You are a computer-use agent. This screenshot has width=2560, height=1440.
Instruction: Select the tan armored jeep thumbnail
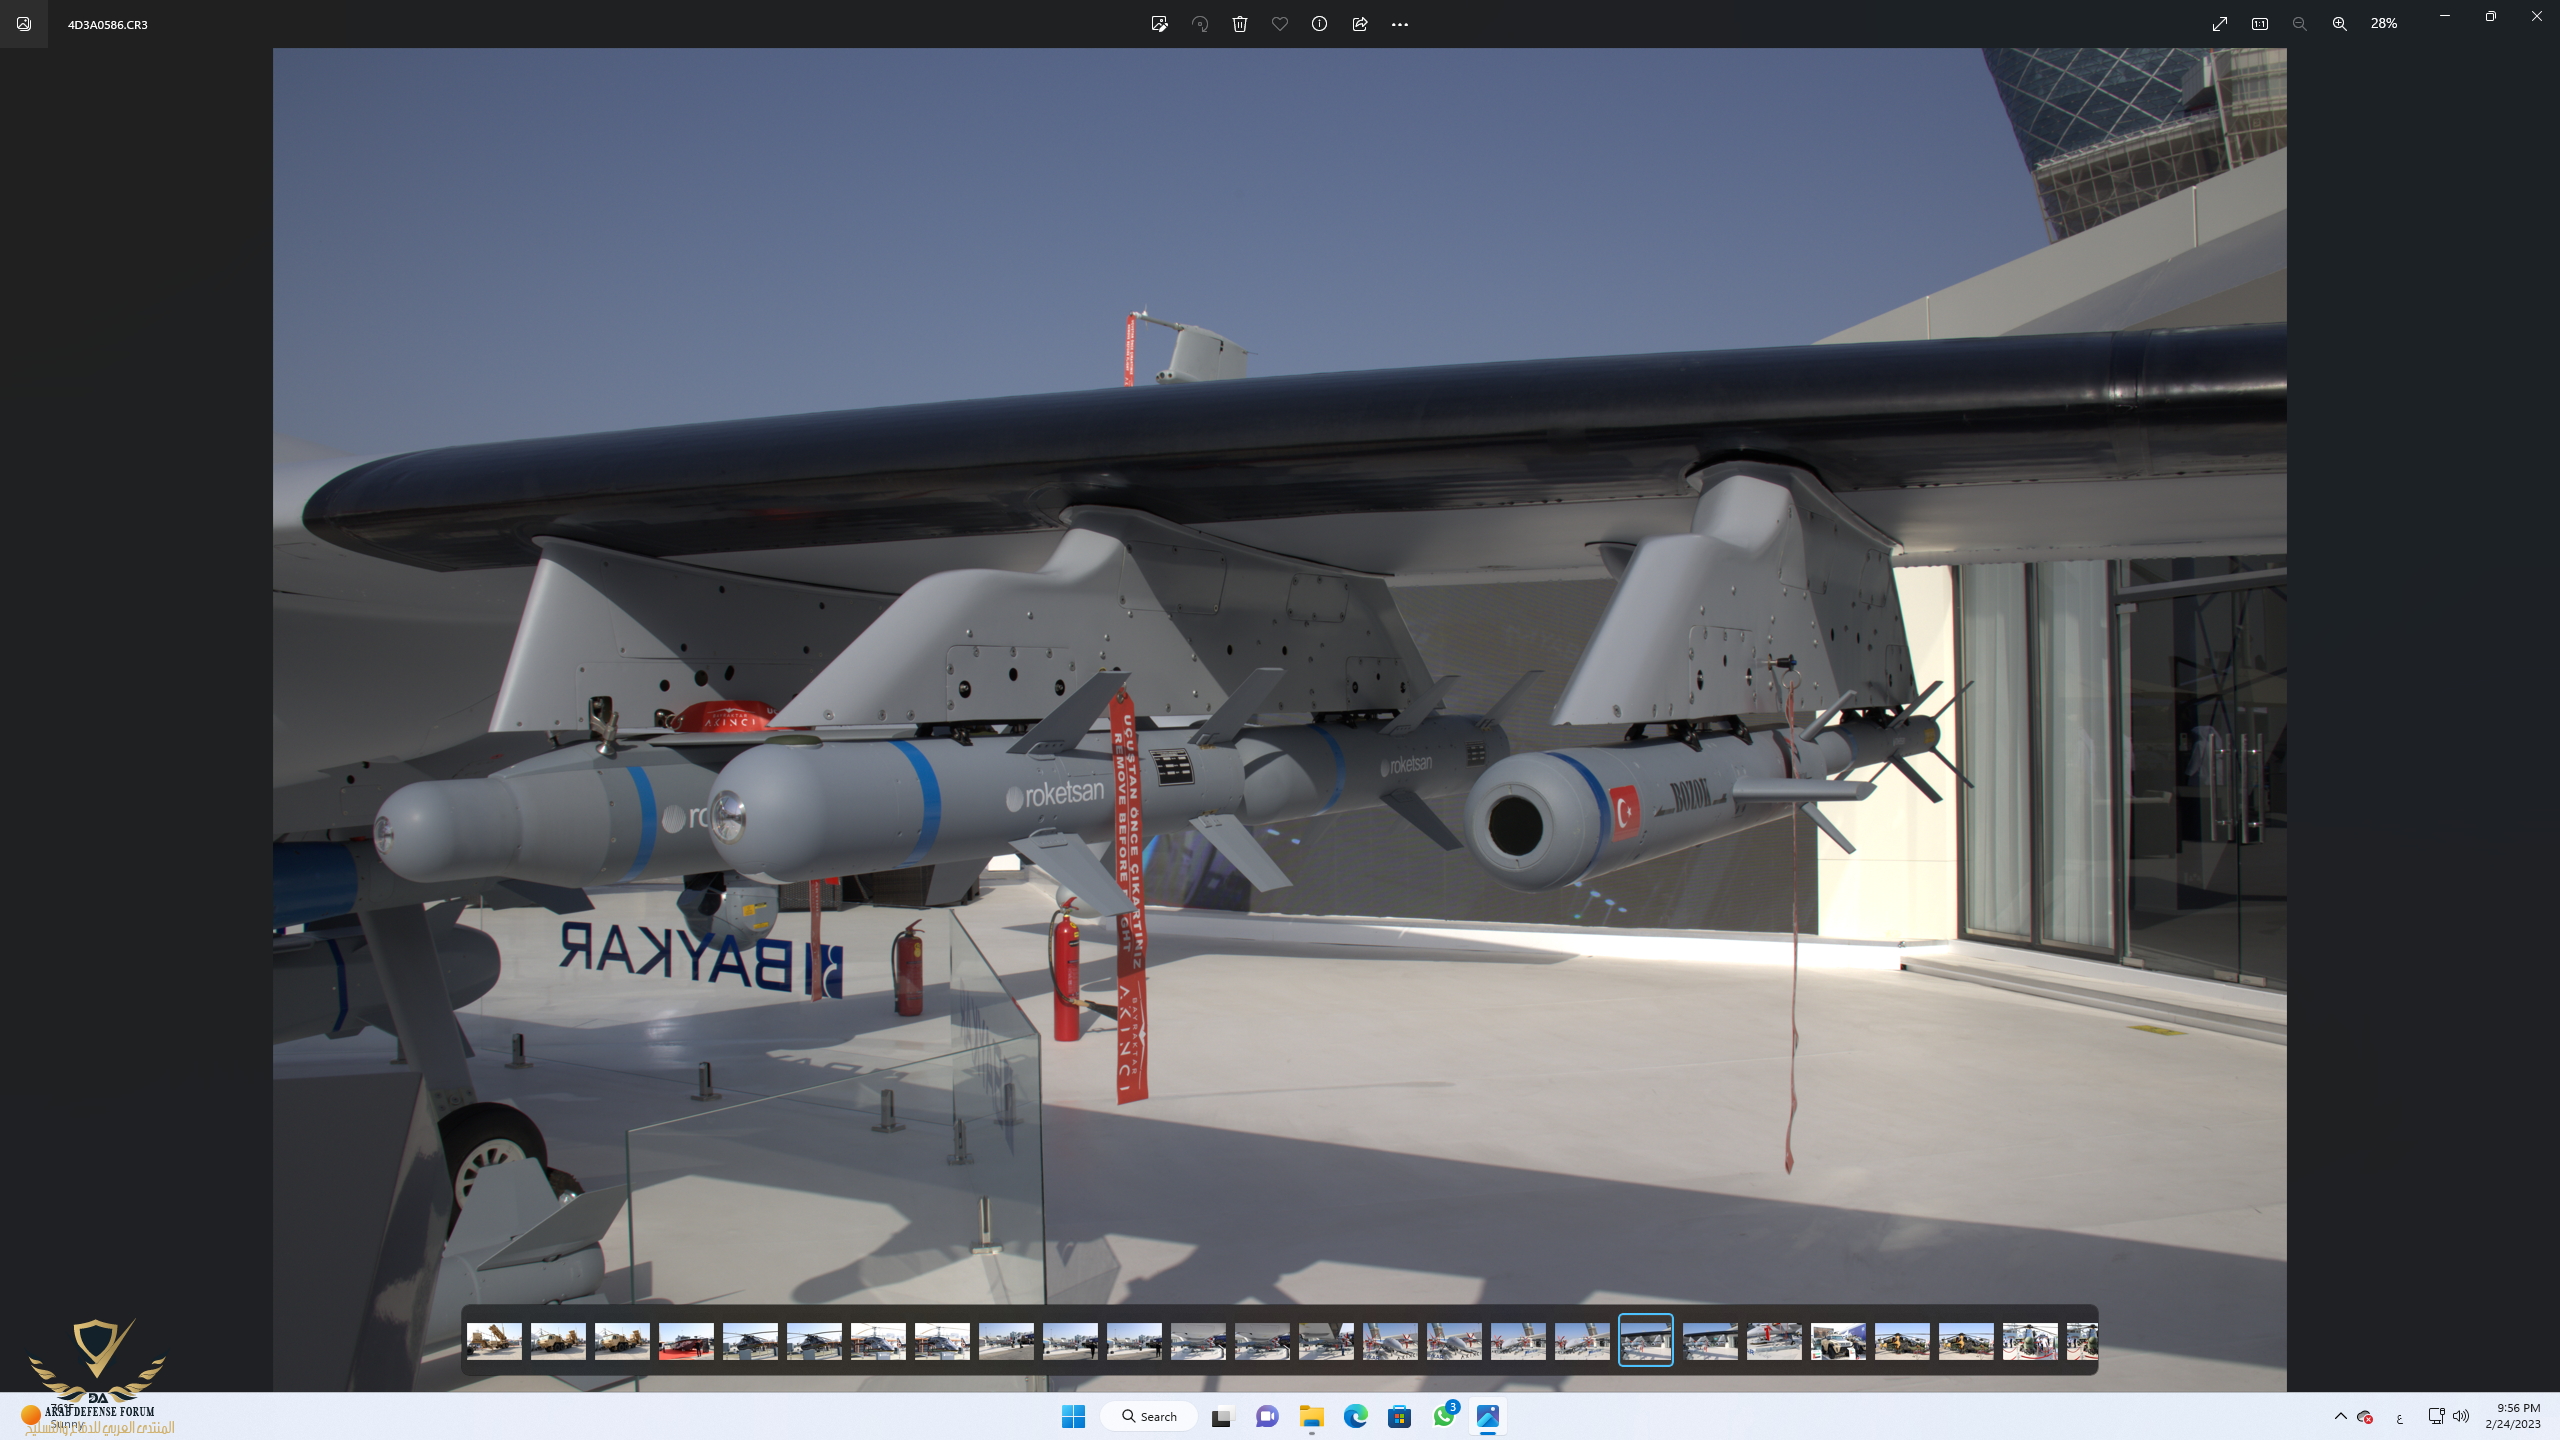[x=1838, y=1341]
